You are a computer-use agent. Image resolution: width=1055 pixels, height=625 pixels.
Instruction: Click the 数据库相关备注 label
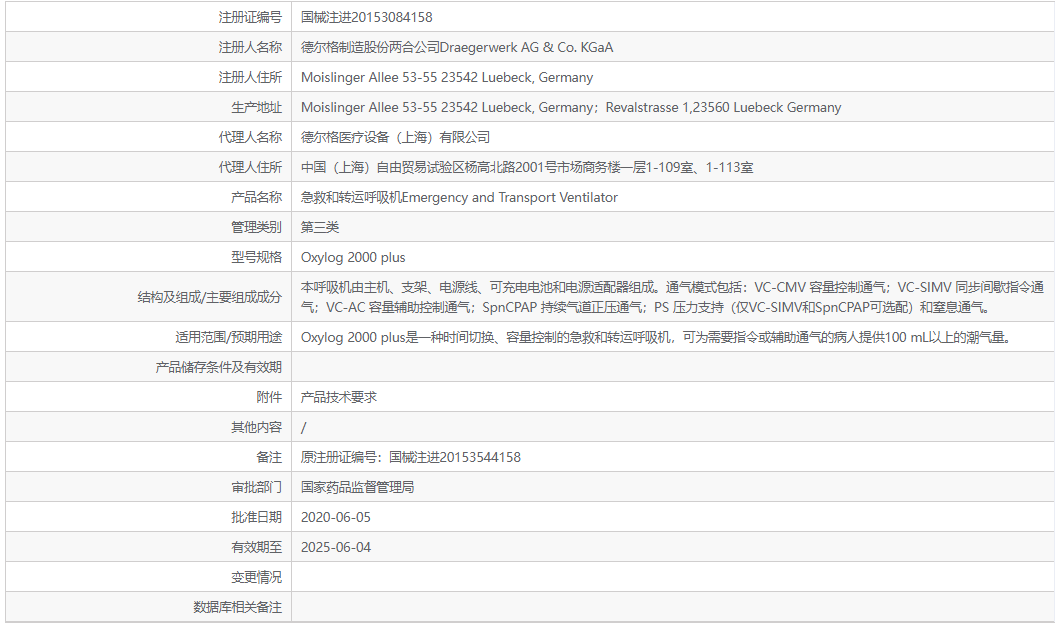(x=237, y=608)
